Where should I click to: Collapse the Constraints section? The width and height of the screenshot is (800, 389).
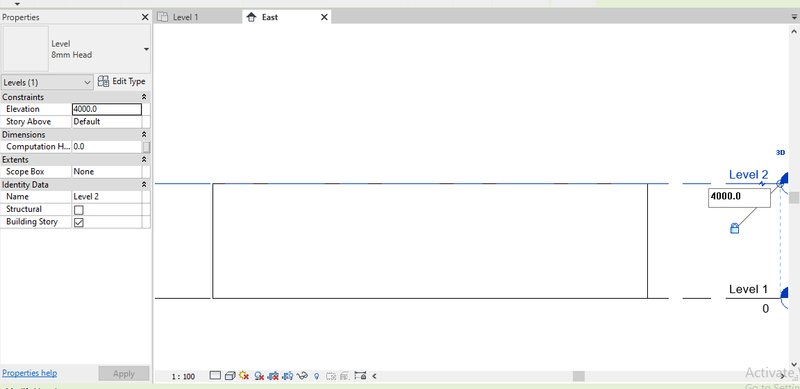(144, 97)
